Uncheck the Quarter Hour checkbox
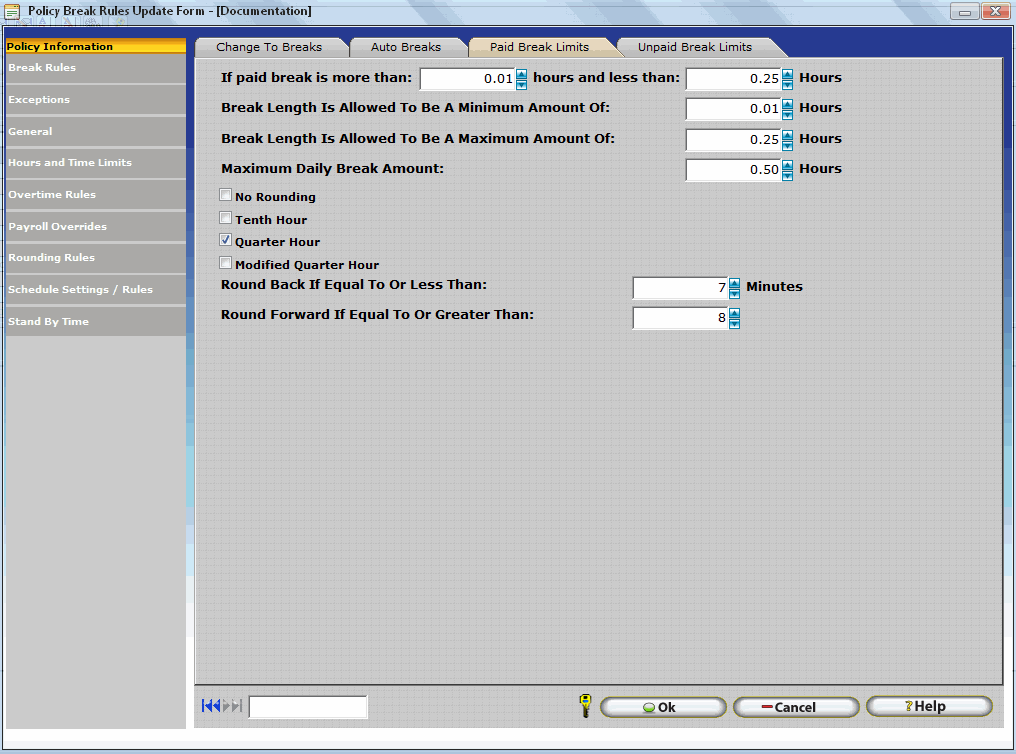1016x754 pixels. 226,241
